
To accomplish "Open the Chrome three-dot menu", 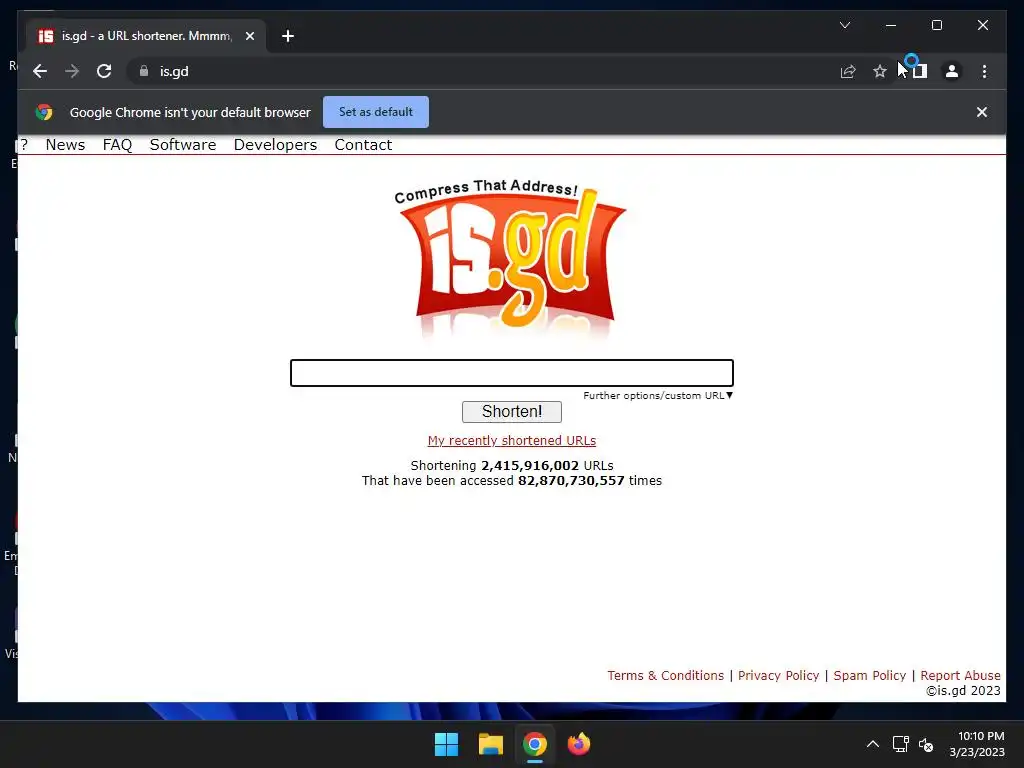I will tap(984, 71).
